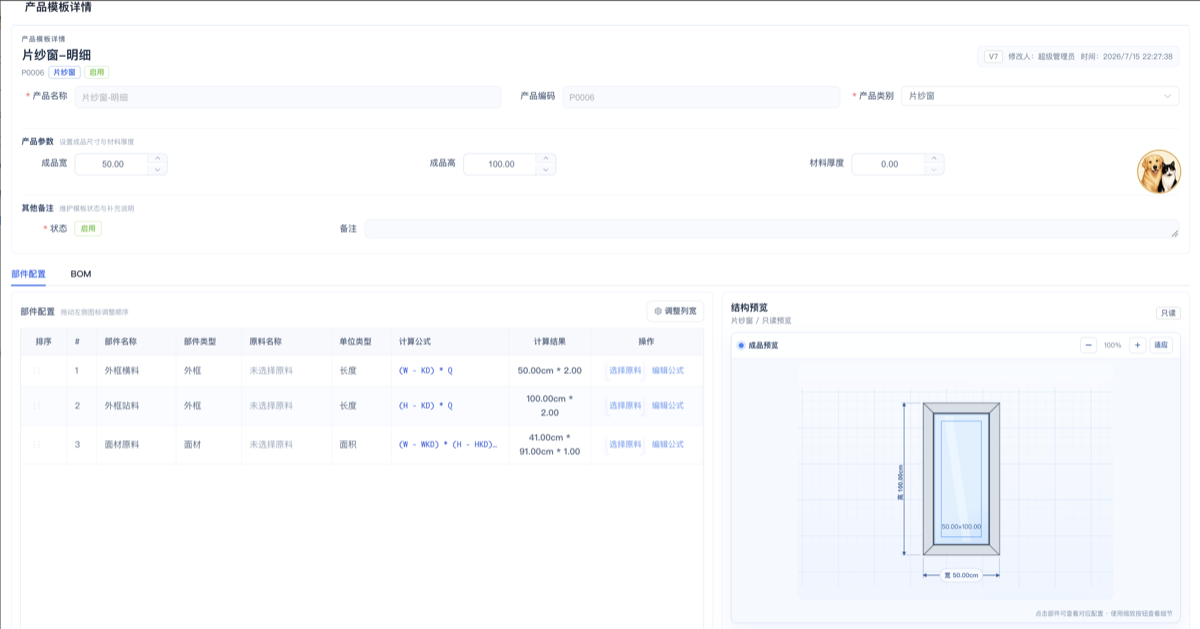Decrease 成品高 with the down arrow

tap(545, 169)
